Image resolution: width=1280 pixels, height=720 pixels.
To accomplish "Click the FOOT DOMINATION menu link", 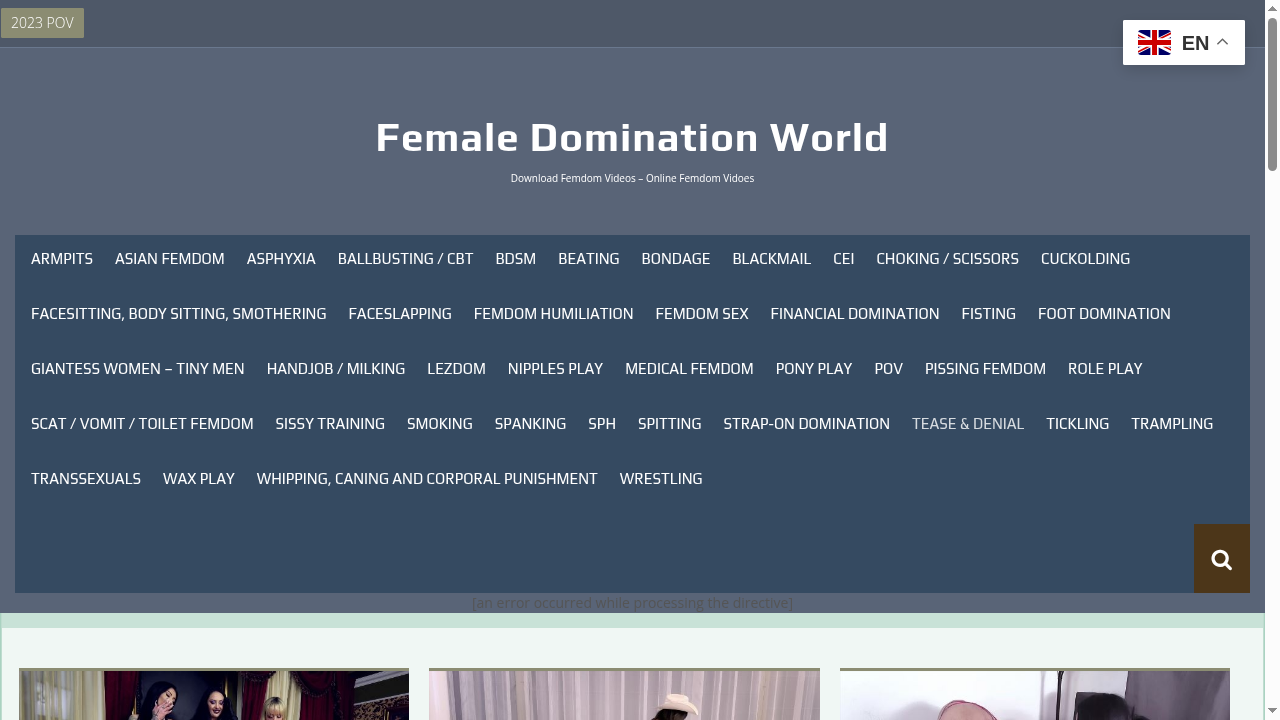I will (1104, 313).
